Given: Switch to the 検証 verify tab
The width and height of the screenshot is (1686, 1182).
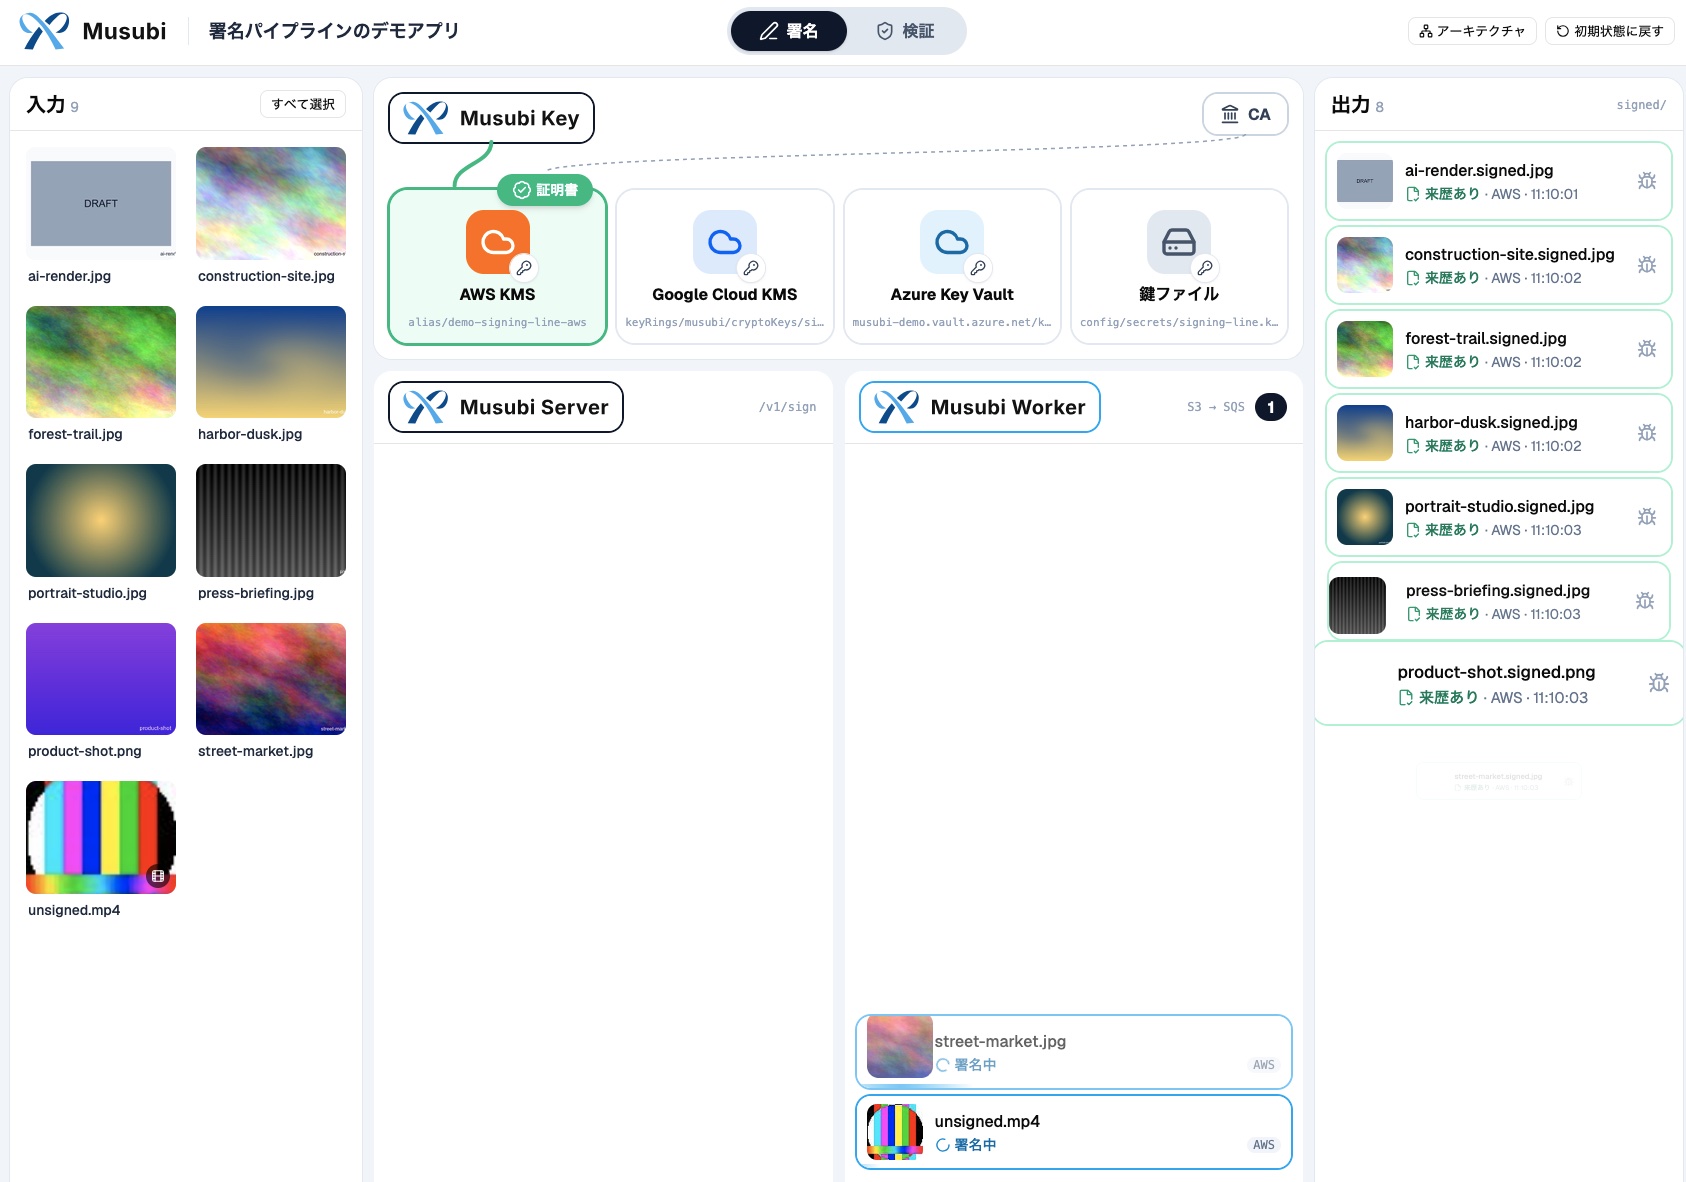Looking at the screenshot, I should [x=905, y=31].
